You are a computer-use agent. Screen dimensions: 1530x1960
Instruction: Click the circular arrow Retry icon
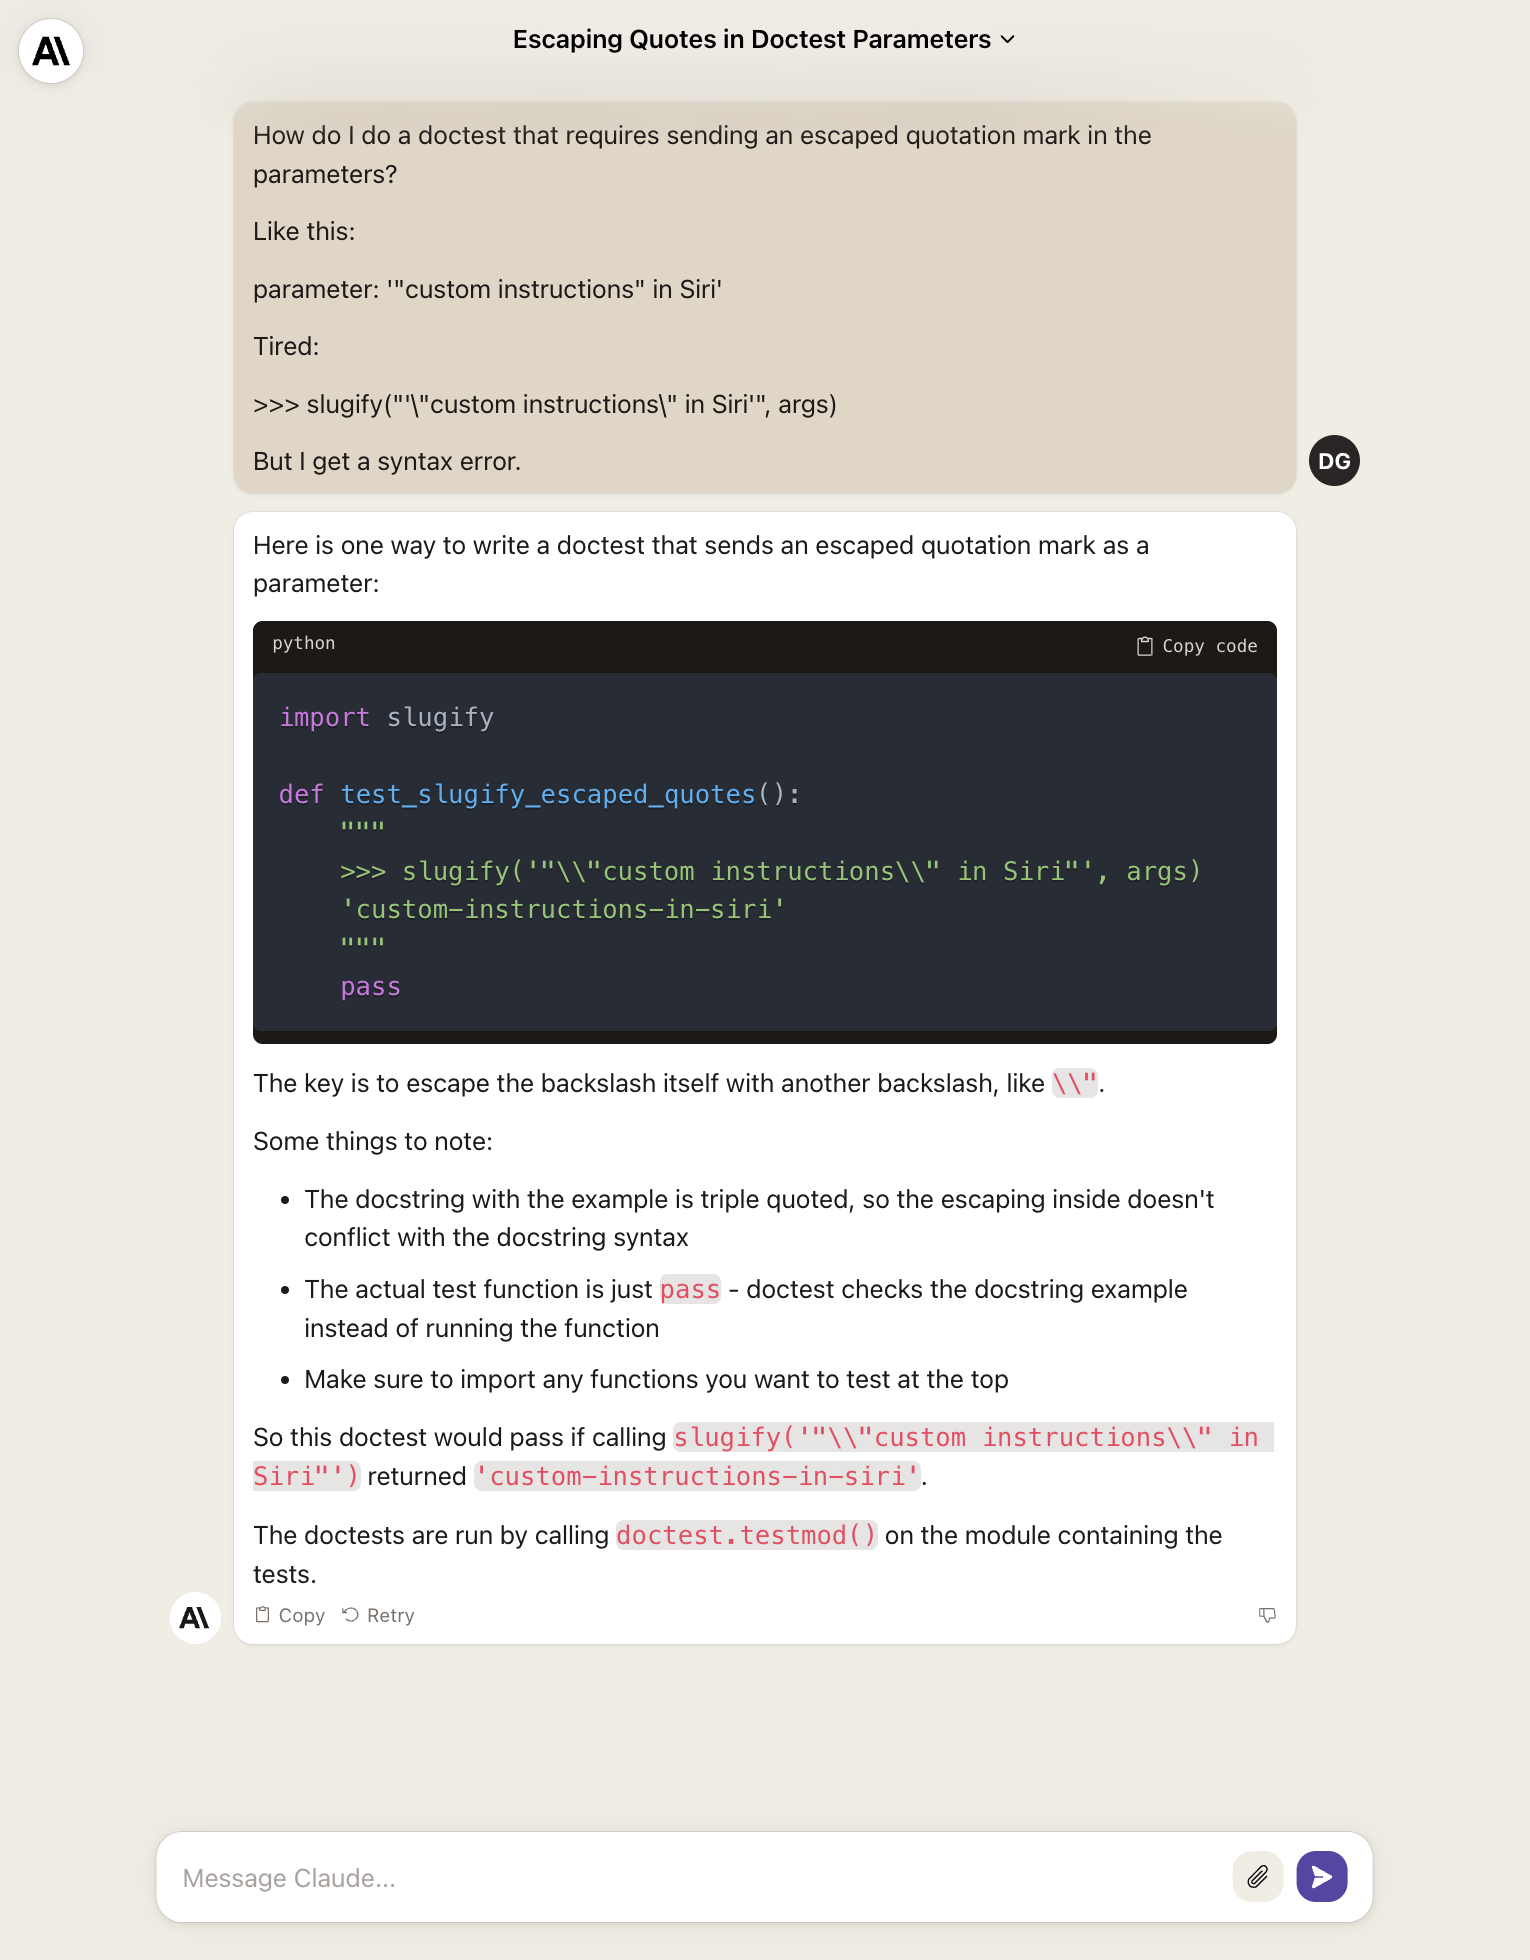pyautogui.click(x=351, y=1615)
